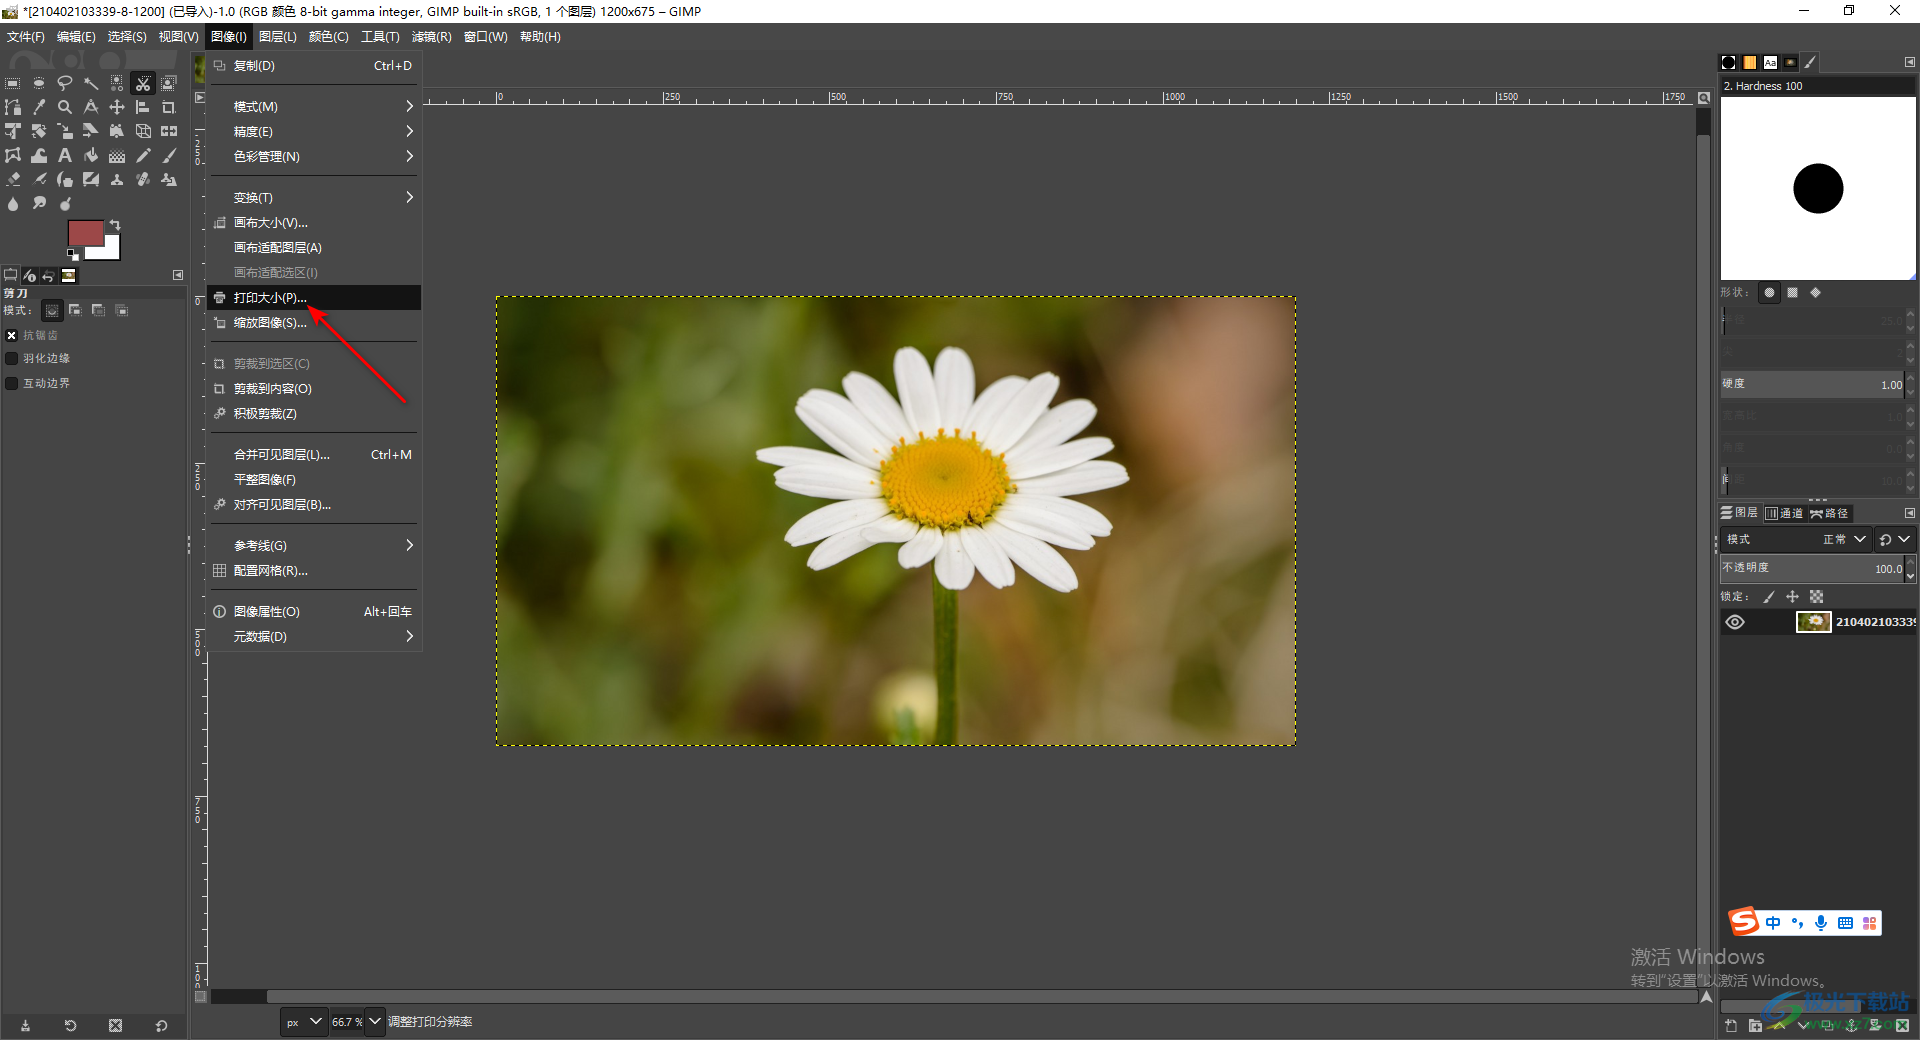
Task: Select the layer thumbnail in layers panel
Action: coord(1813,622)
